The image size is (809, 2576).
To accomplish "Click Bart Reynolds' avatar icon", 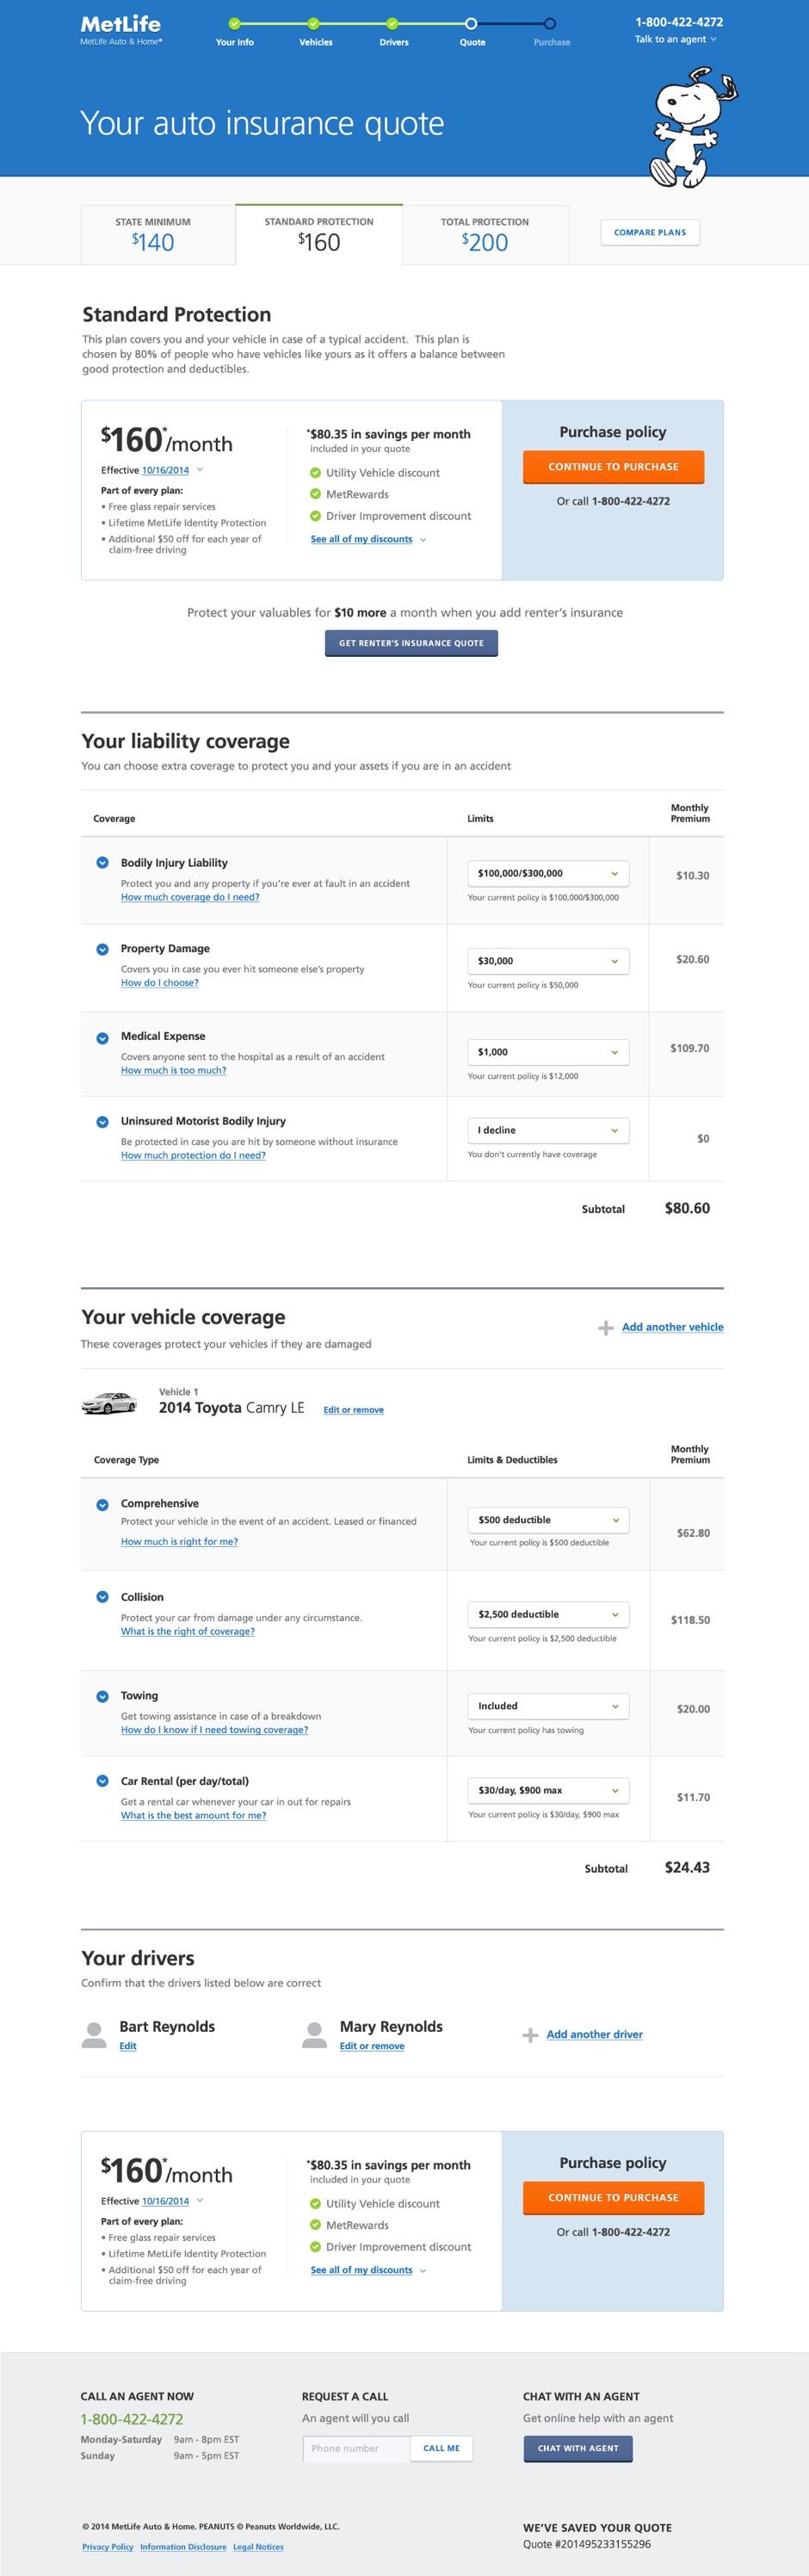I will point(94,2034).
